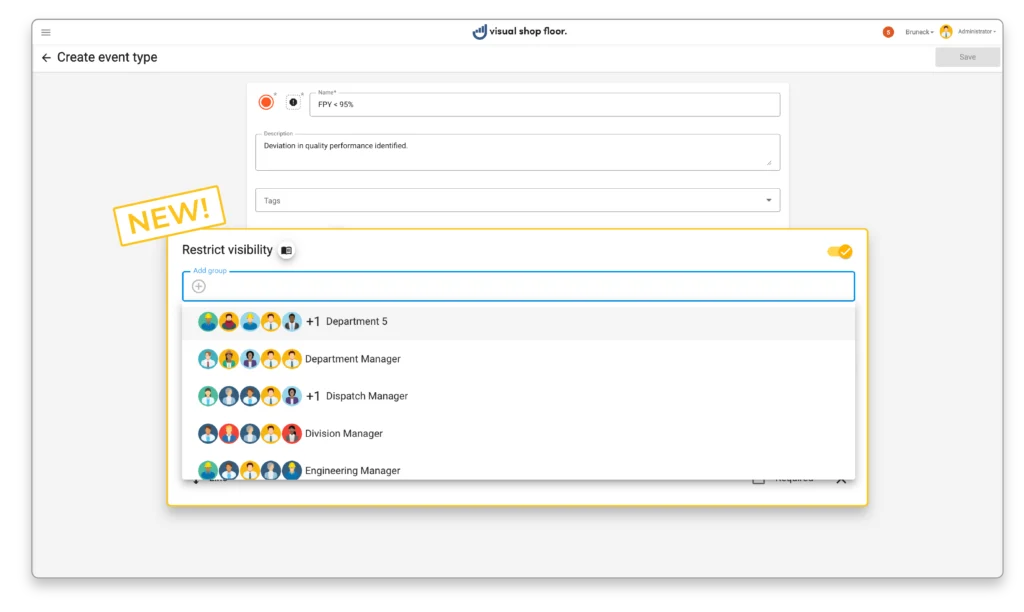
Task: Open the Administrator user dropdown
Action: pos(976,32)
